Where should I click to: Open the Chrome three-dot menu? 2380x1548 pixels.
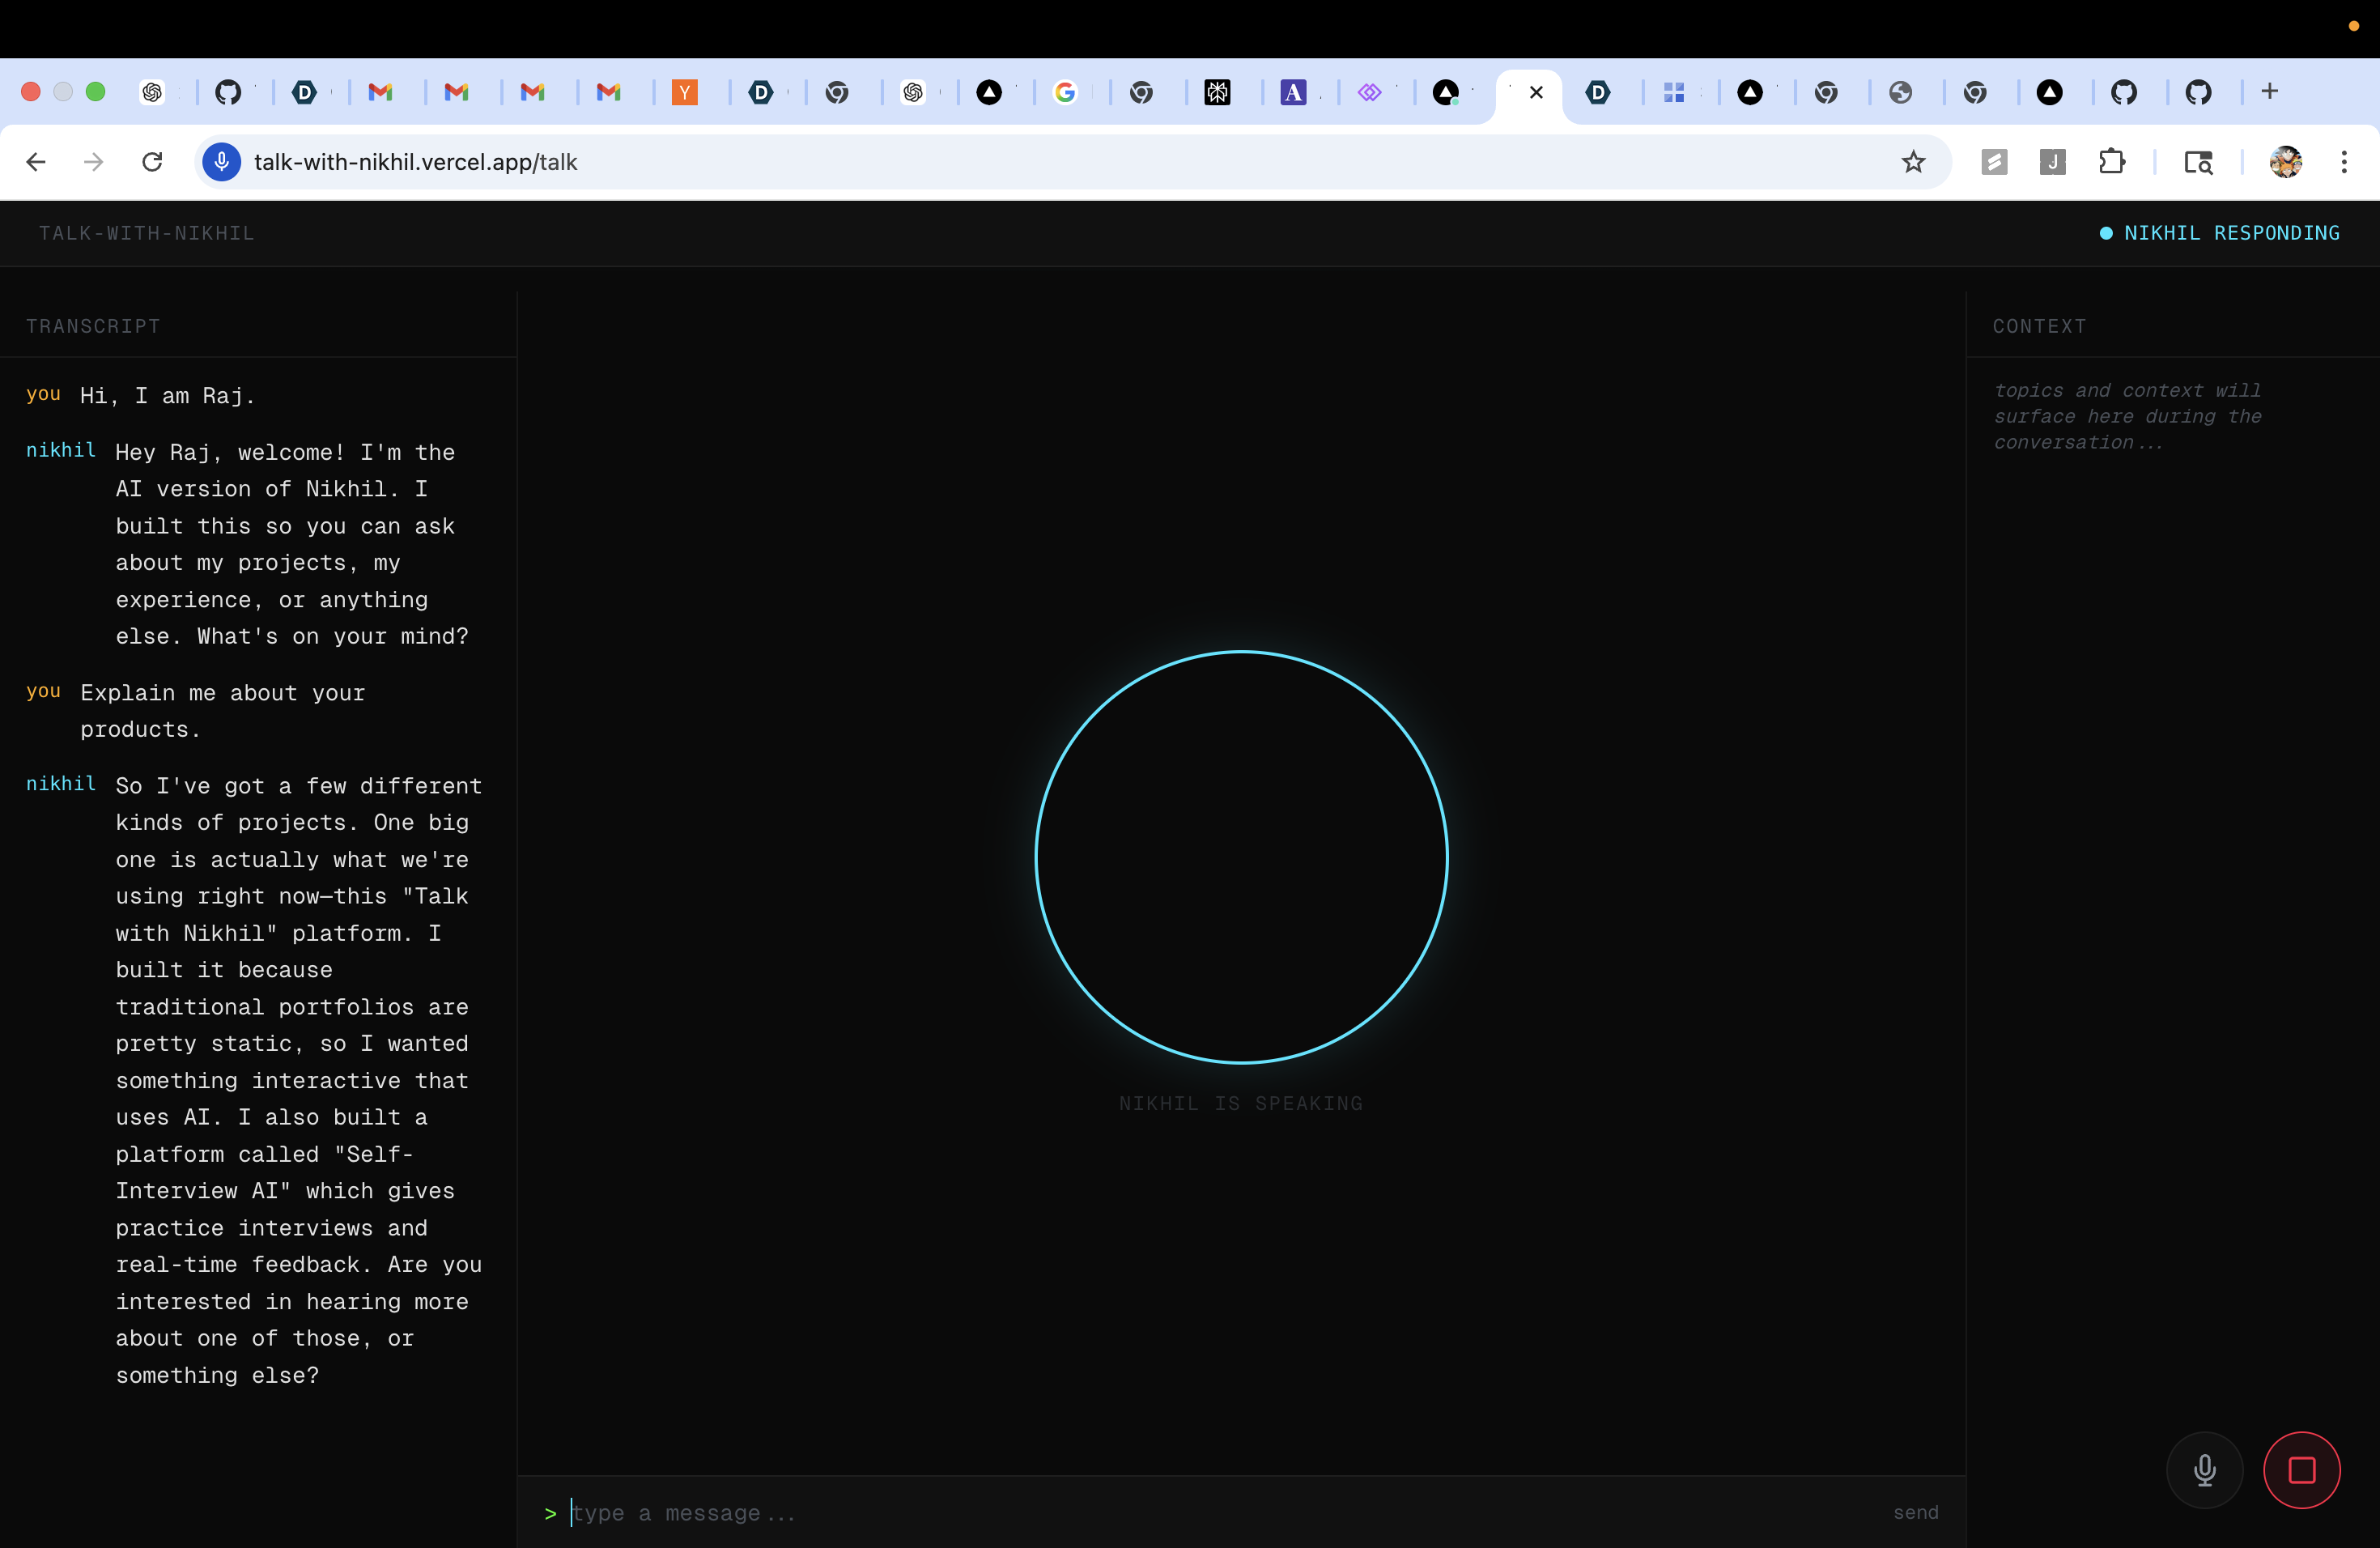pyautogui.click(x=2344, y=162)
